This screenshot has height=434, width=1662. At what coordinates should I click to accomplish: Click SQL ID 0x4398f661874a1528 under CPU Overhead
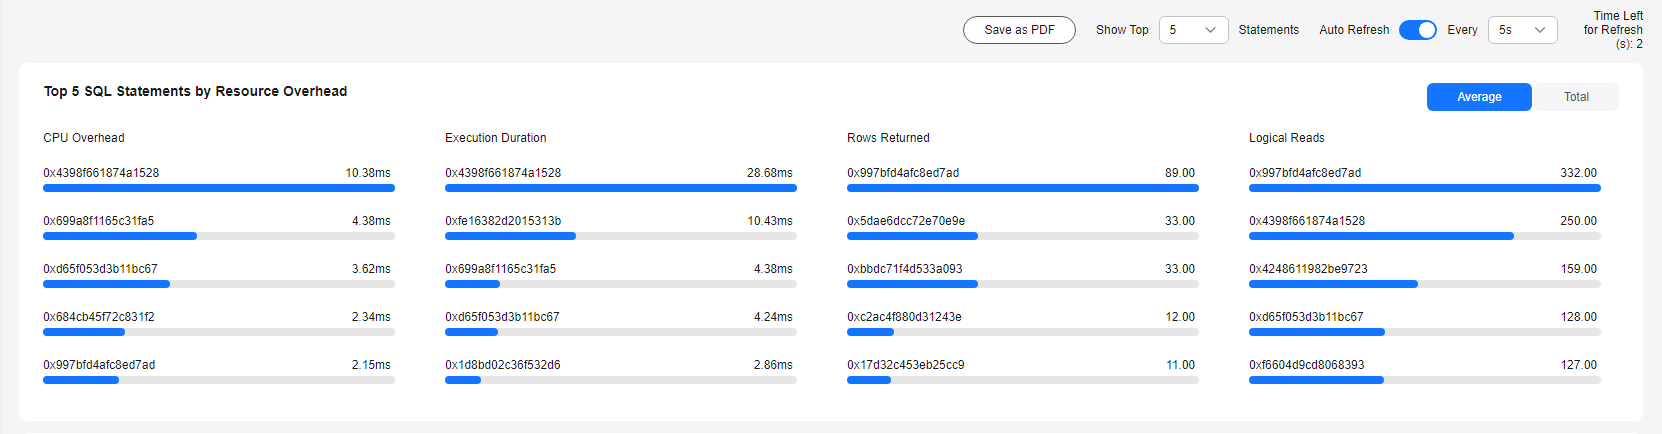(x=101, y=173)
